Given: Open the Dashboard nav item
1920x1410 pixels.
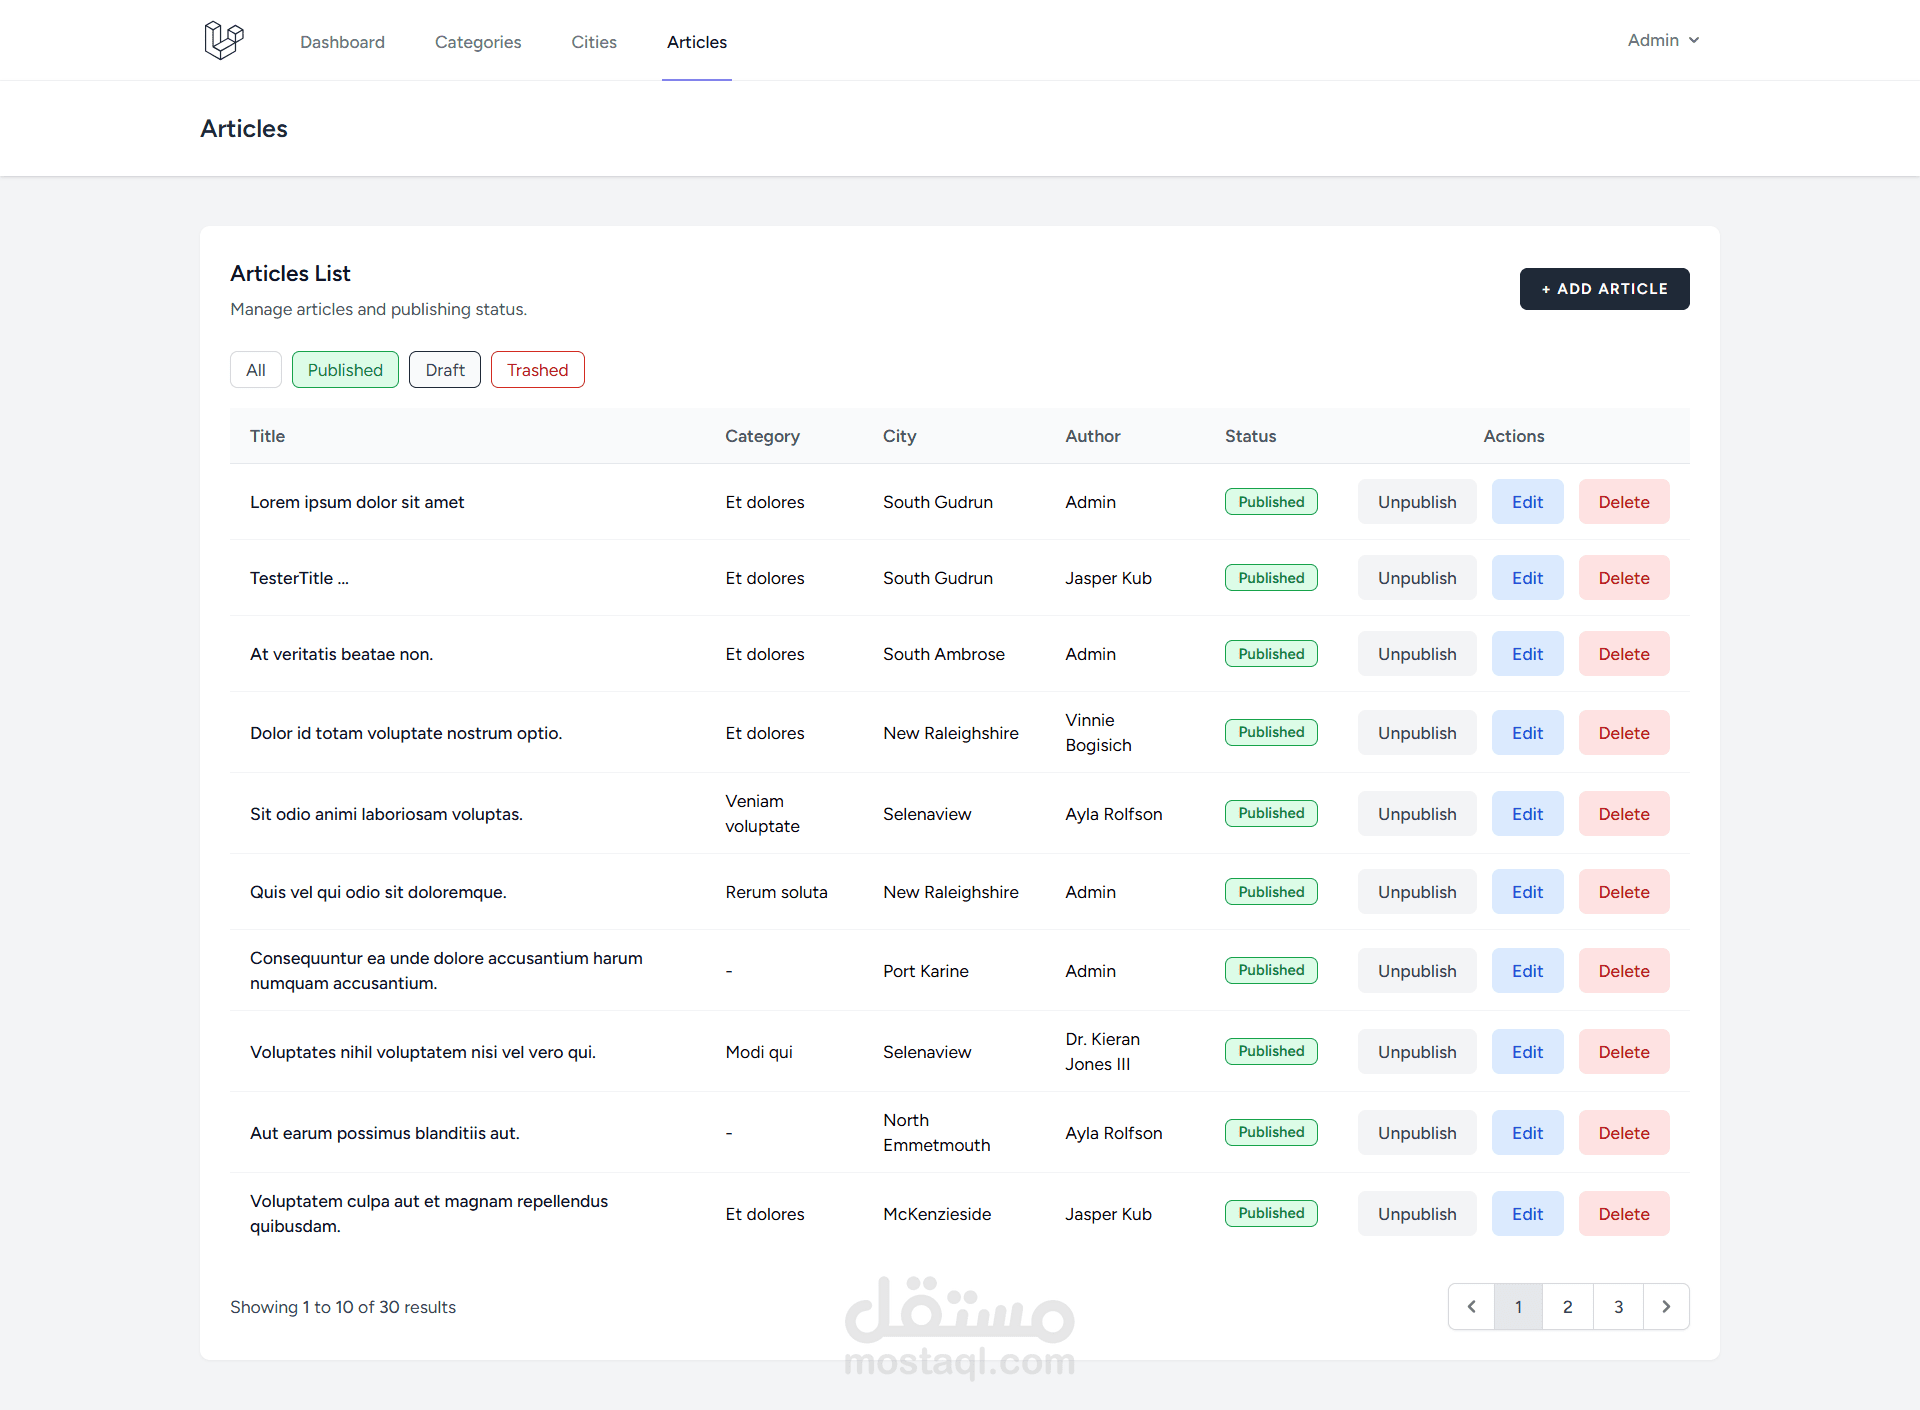Looking at the screenshot, I should (342, 42).
